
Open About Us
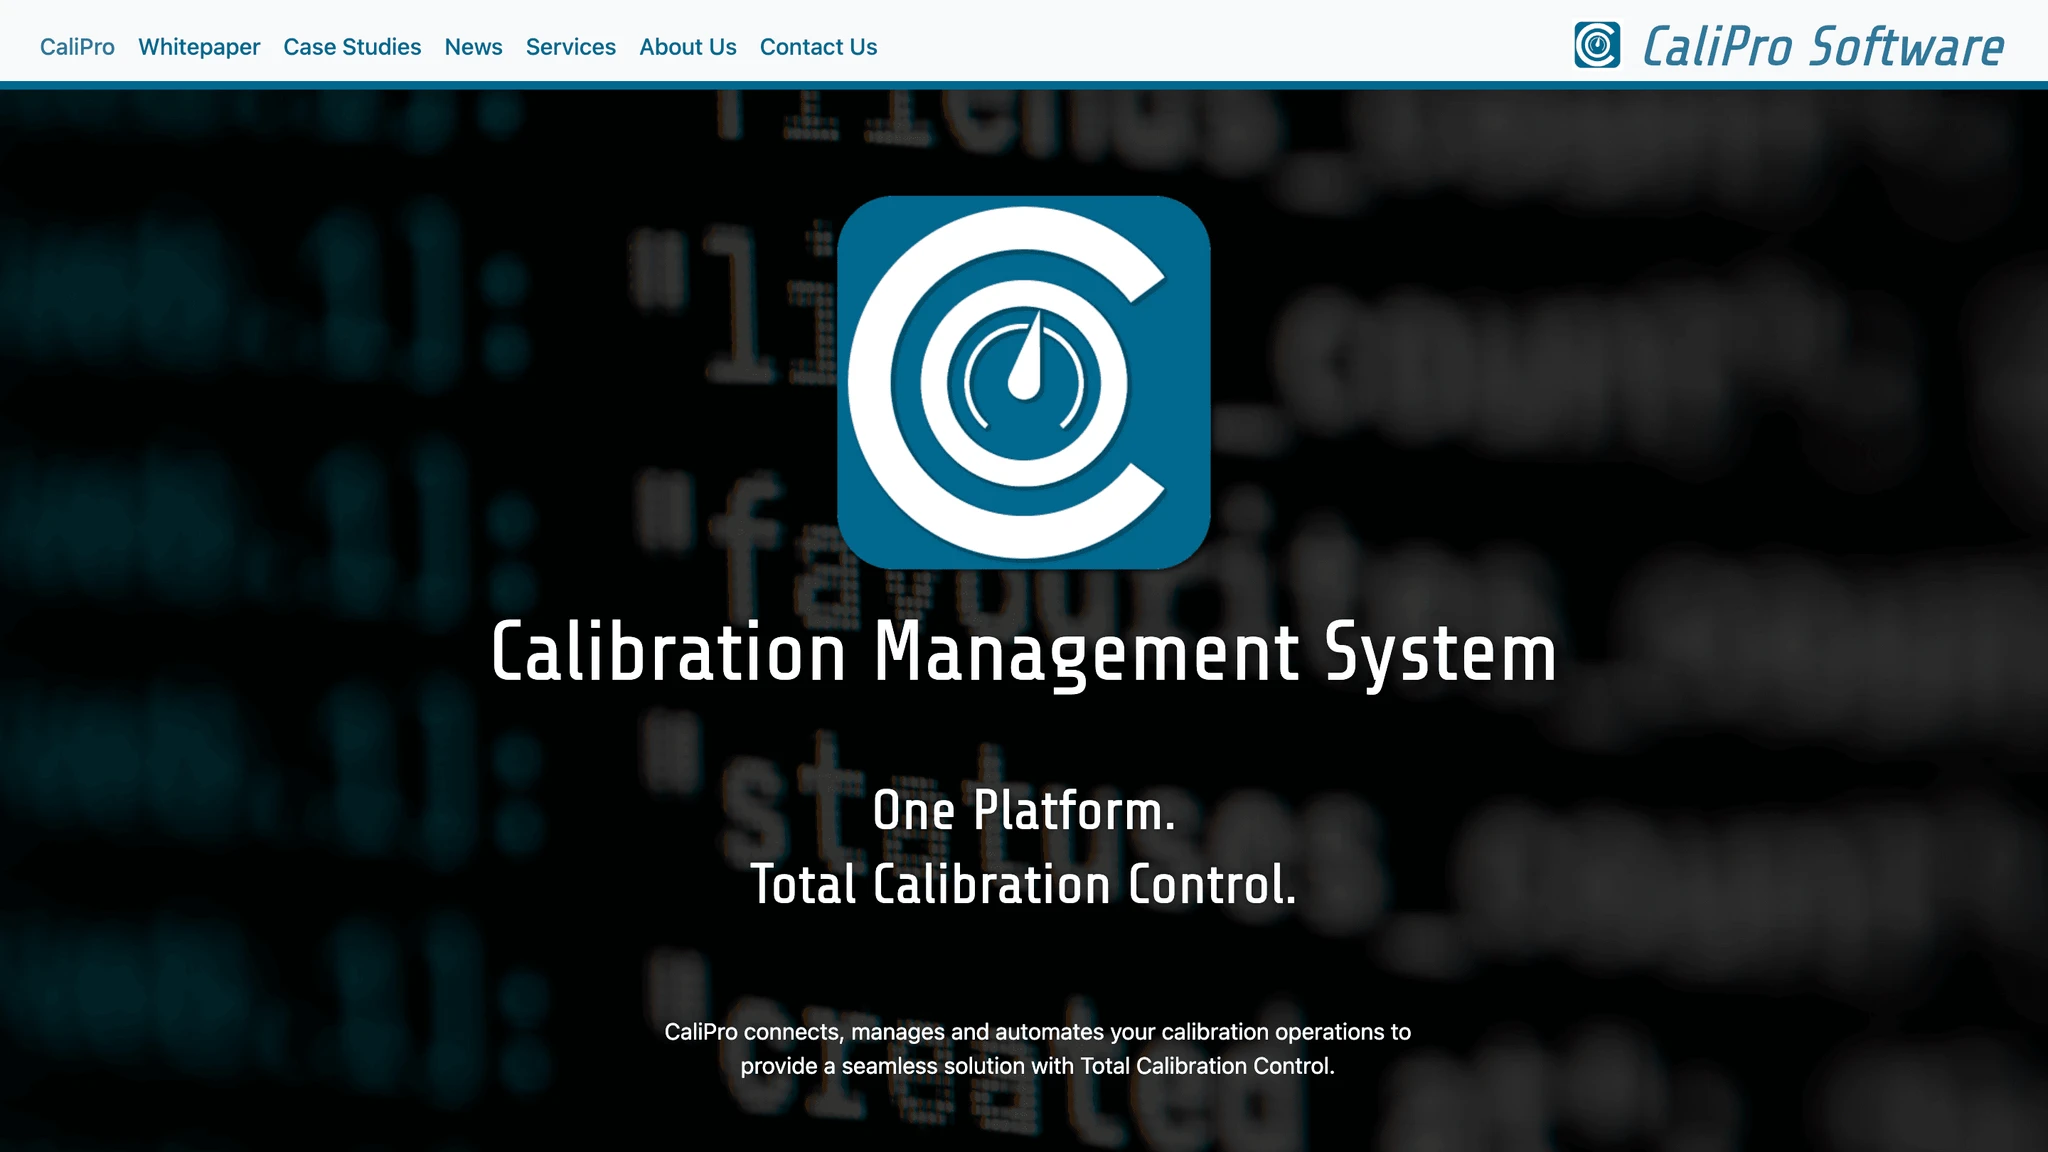[x=687, y=46]
